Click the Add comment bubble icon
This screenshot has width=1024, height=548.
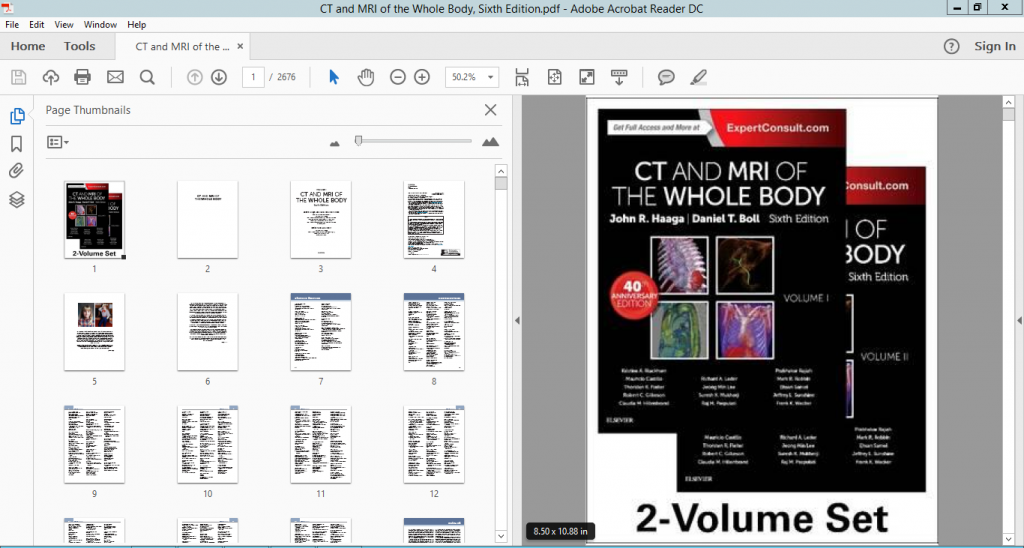[x=666, y=77]
